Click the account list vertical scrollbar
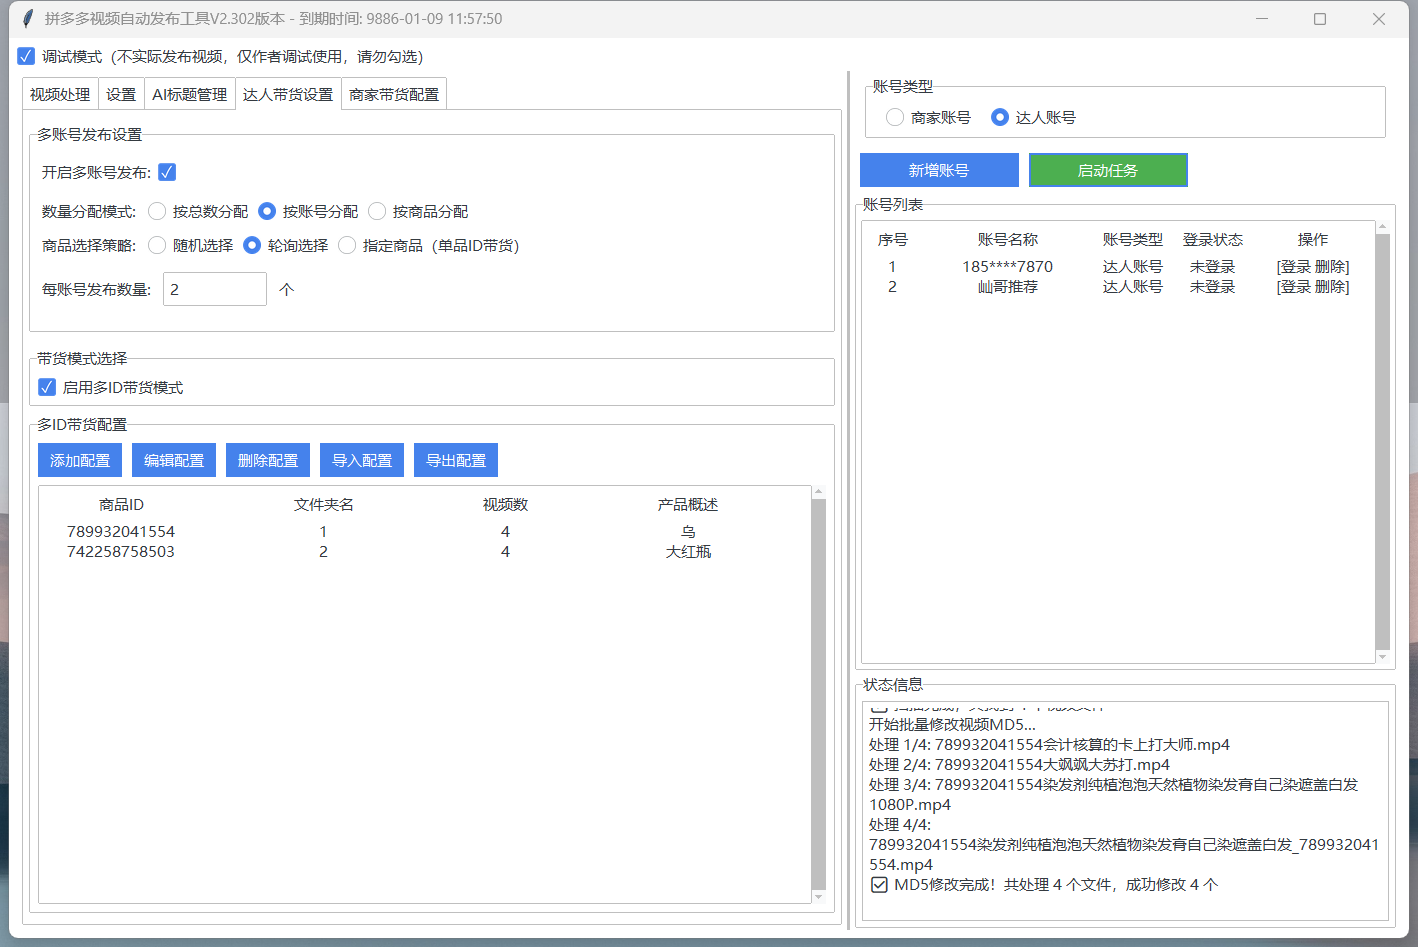The height and width of the screenshot is (947, 1418). 1383,442
